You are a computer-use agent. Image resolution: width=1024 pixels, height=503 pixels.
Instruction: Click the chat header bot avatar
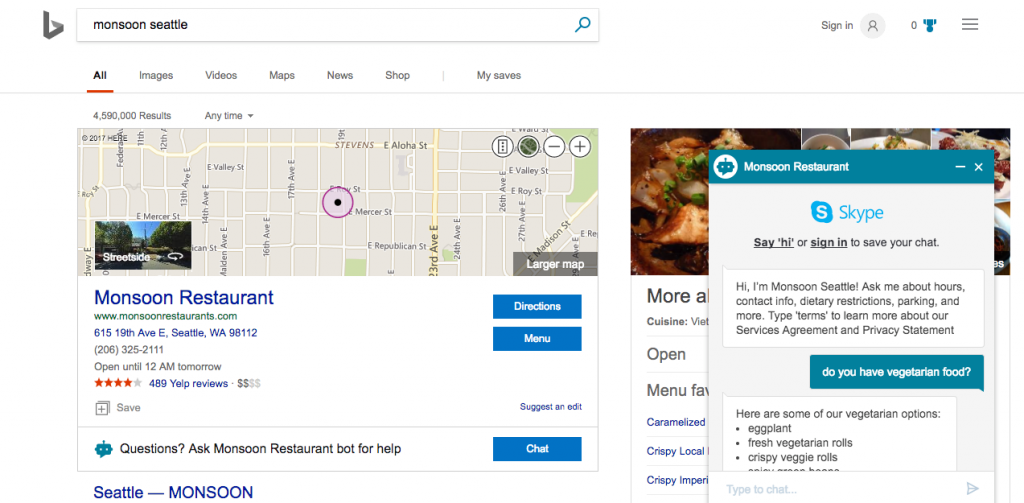click(725, 167)
